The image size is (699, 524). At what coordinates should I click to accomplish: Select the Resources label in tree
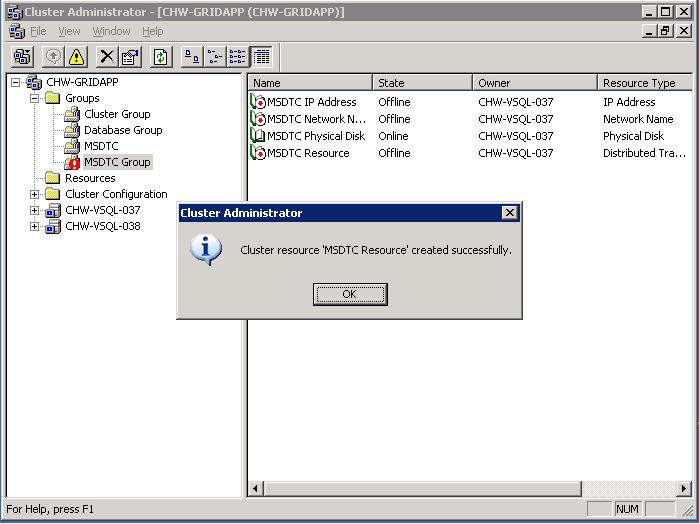(x=90, y=178)
